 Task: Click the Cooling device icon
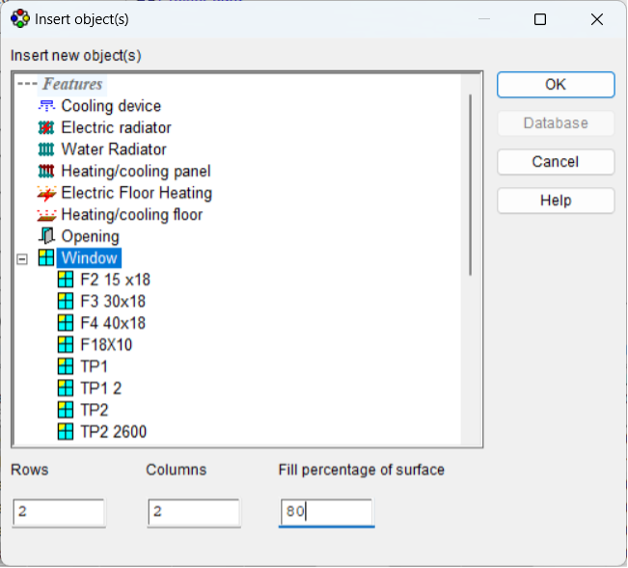pyautogui.click(x=46, y=106)
